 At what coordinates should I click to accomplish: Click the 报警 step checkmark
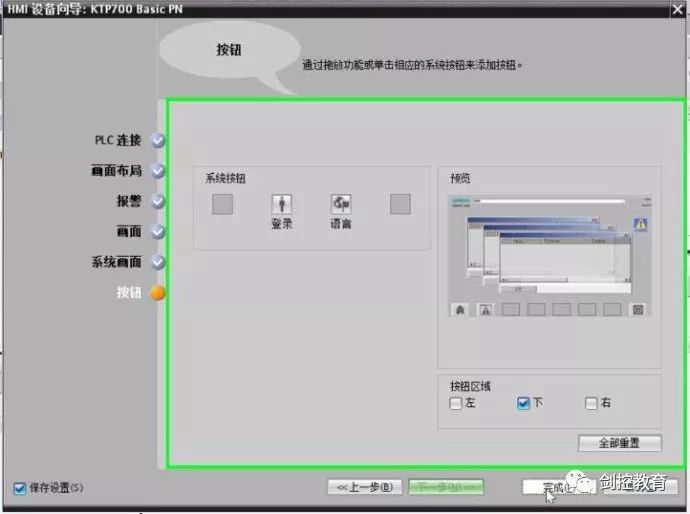[158, 201]
